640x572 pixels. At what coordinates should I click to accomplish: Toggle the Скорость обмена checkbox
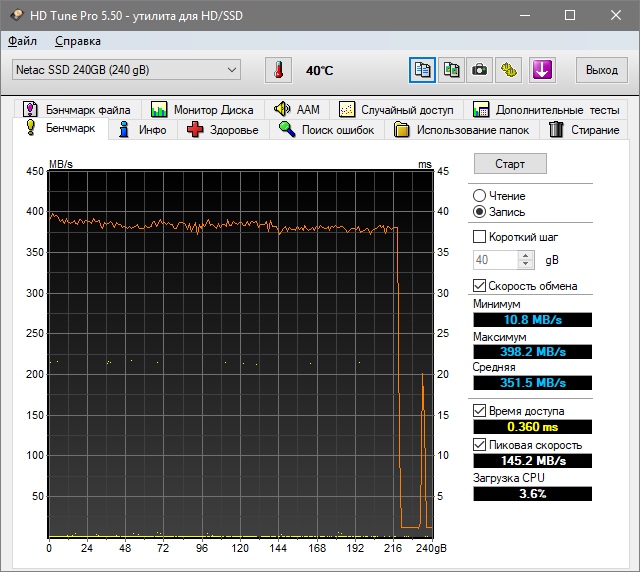tap(479, 285)
